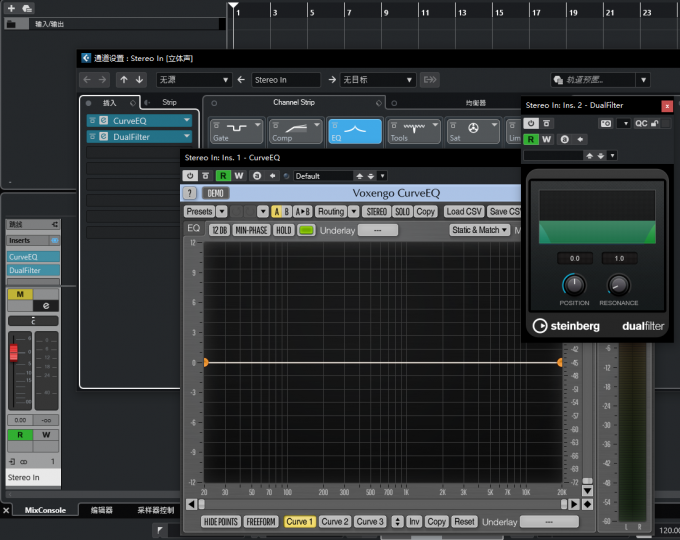Image resolution: width=680 pixels, height=540 pixels.
Task: Select Curve 2 button
Action: click(335, 521)
